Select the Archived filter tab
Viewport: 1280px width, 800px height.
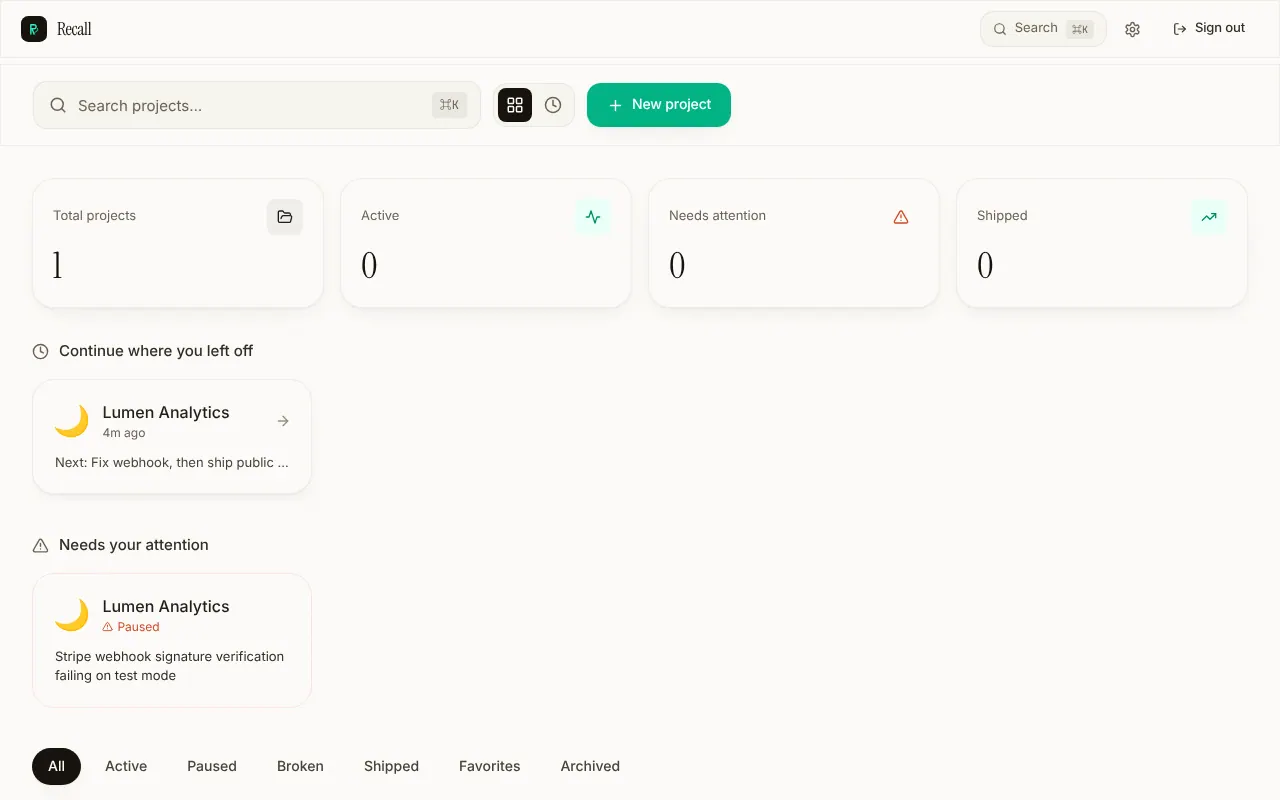pos(590,766)
